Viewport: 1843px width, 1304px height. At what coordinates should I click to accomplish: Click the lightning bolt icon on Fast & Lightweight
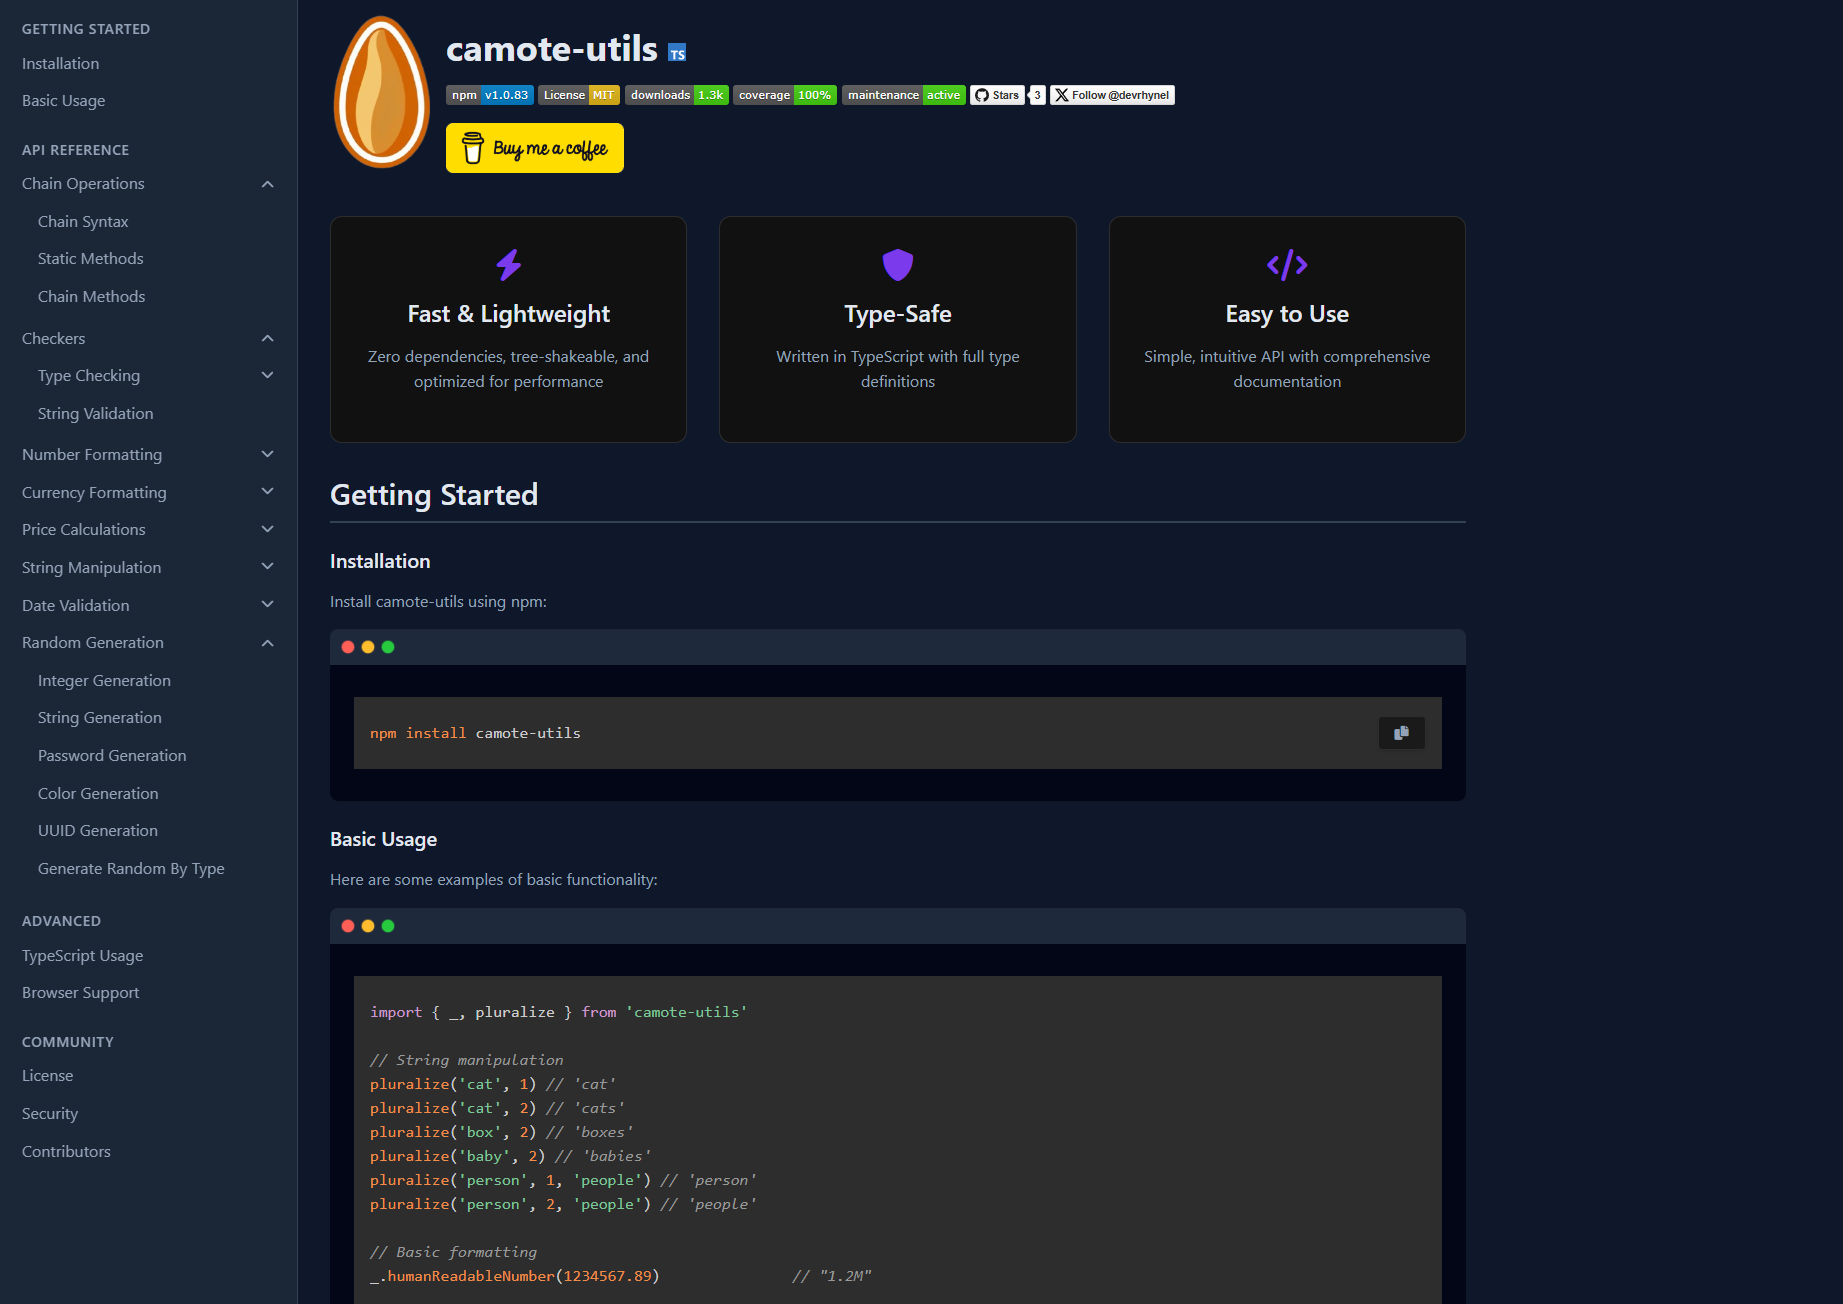(x=509, y=265)
